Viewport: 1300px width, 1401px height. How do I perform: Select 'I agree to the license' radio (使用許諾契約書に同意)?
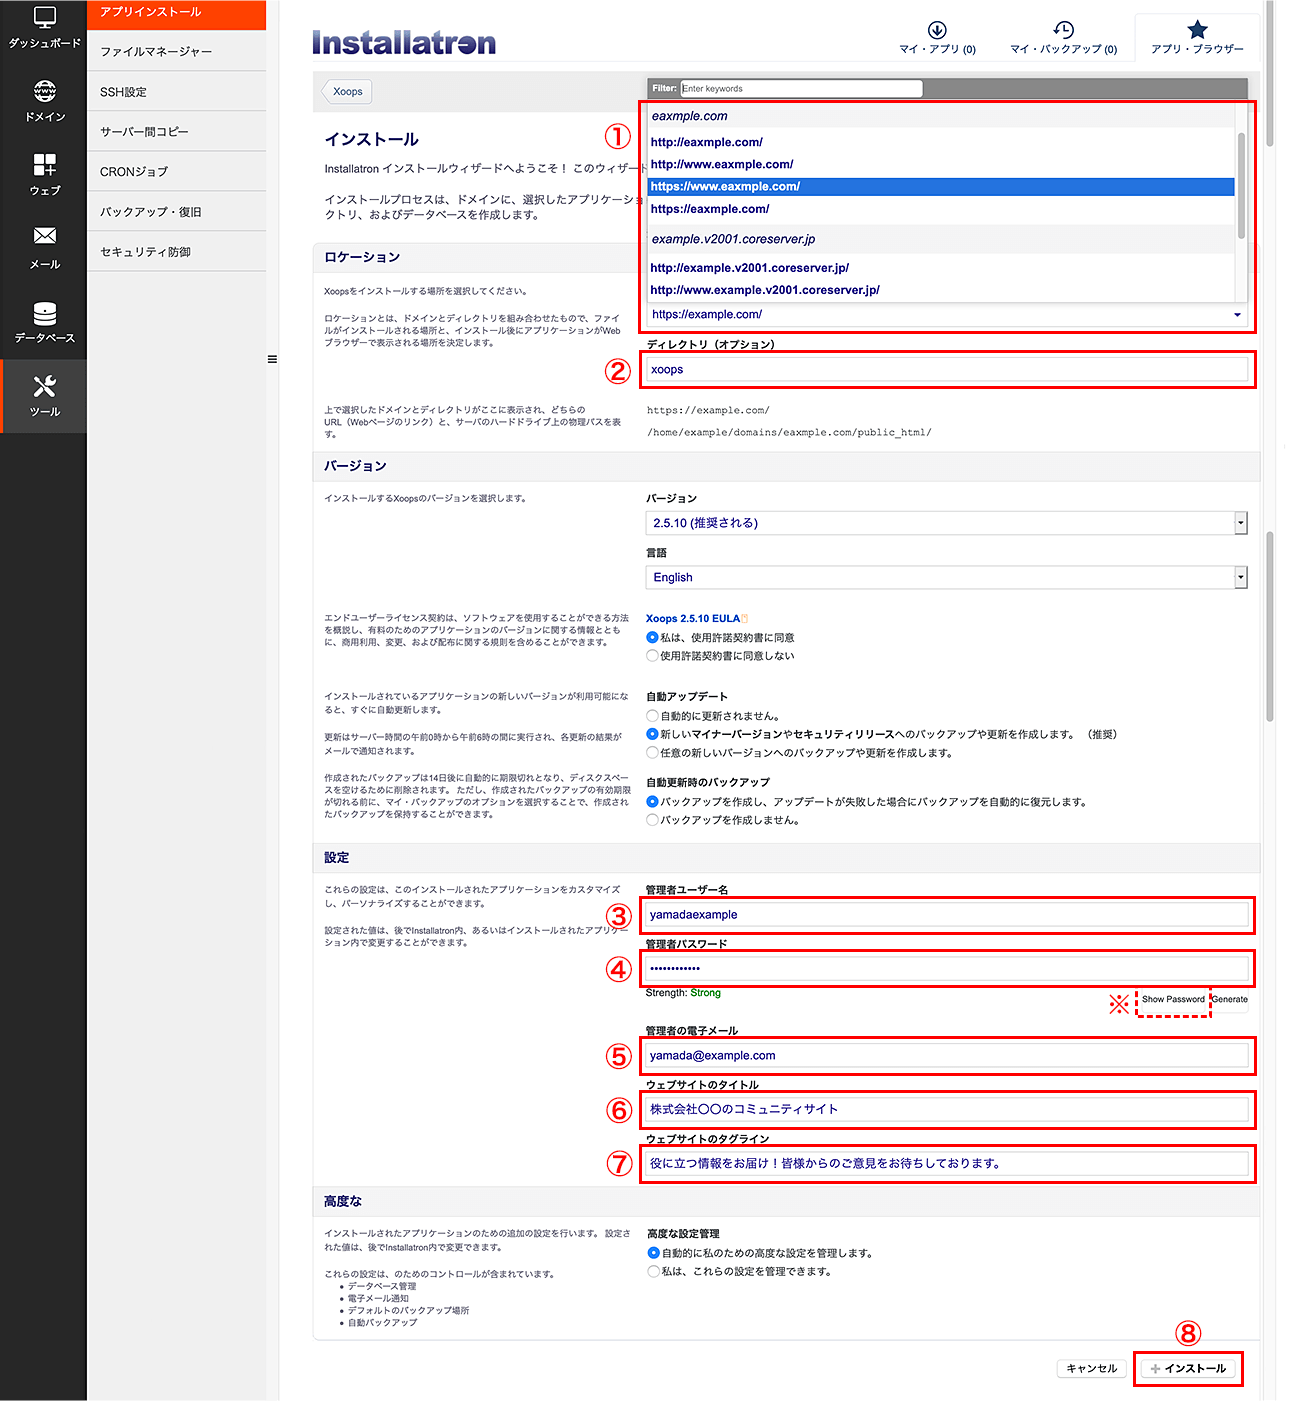652,637
